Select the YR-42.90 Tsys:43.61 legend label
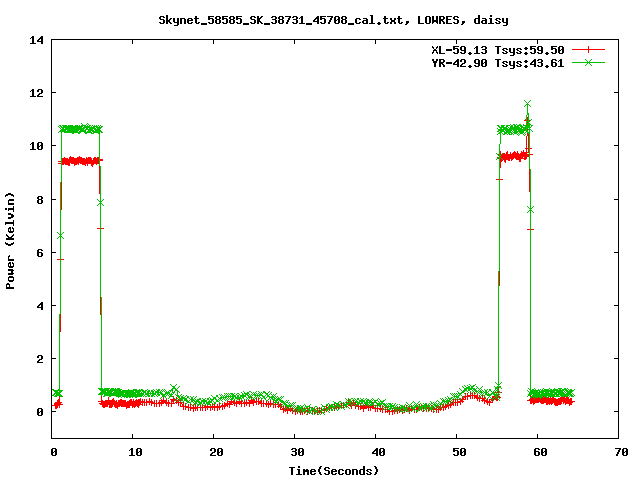Screen dimensions: 640x480 click(x=498, y=63)
